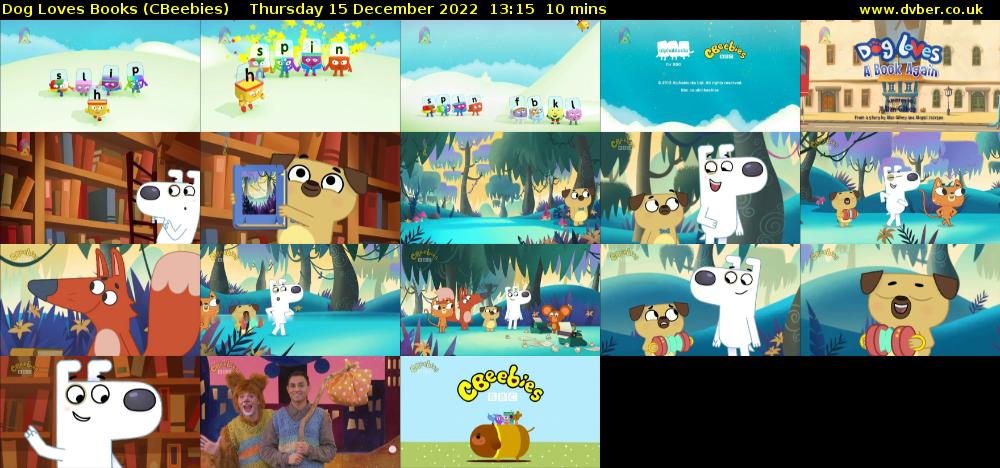Open thumbnail with five animals gathered in jungle
The image size is (1000, 468).
(x=501, y=300)
